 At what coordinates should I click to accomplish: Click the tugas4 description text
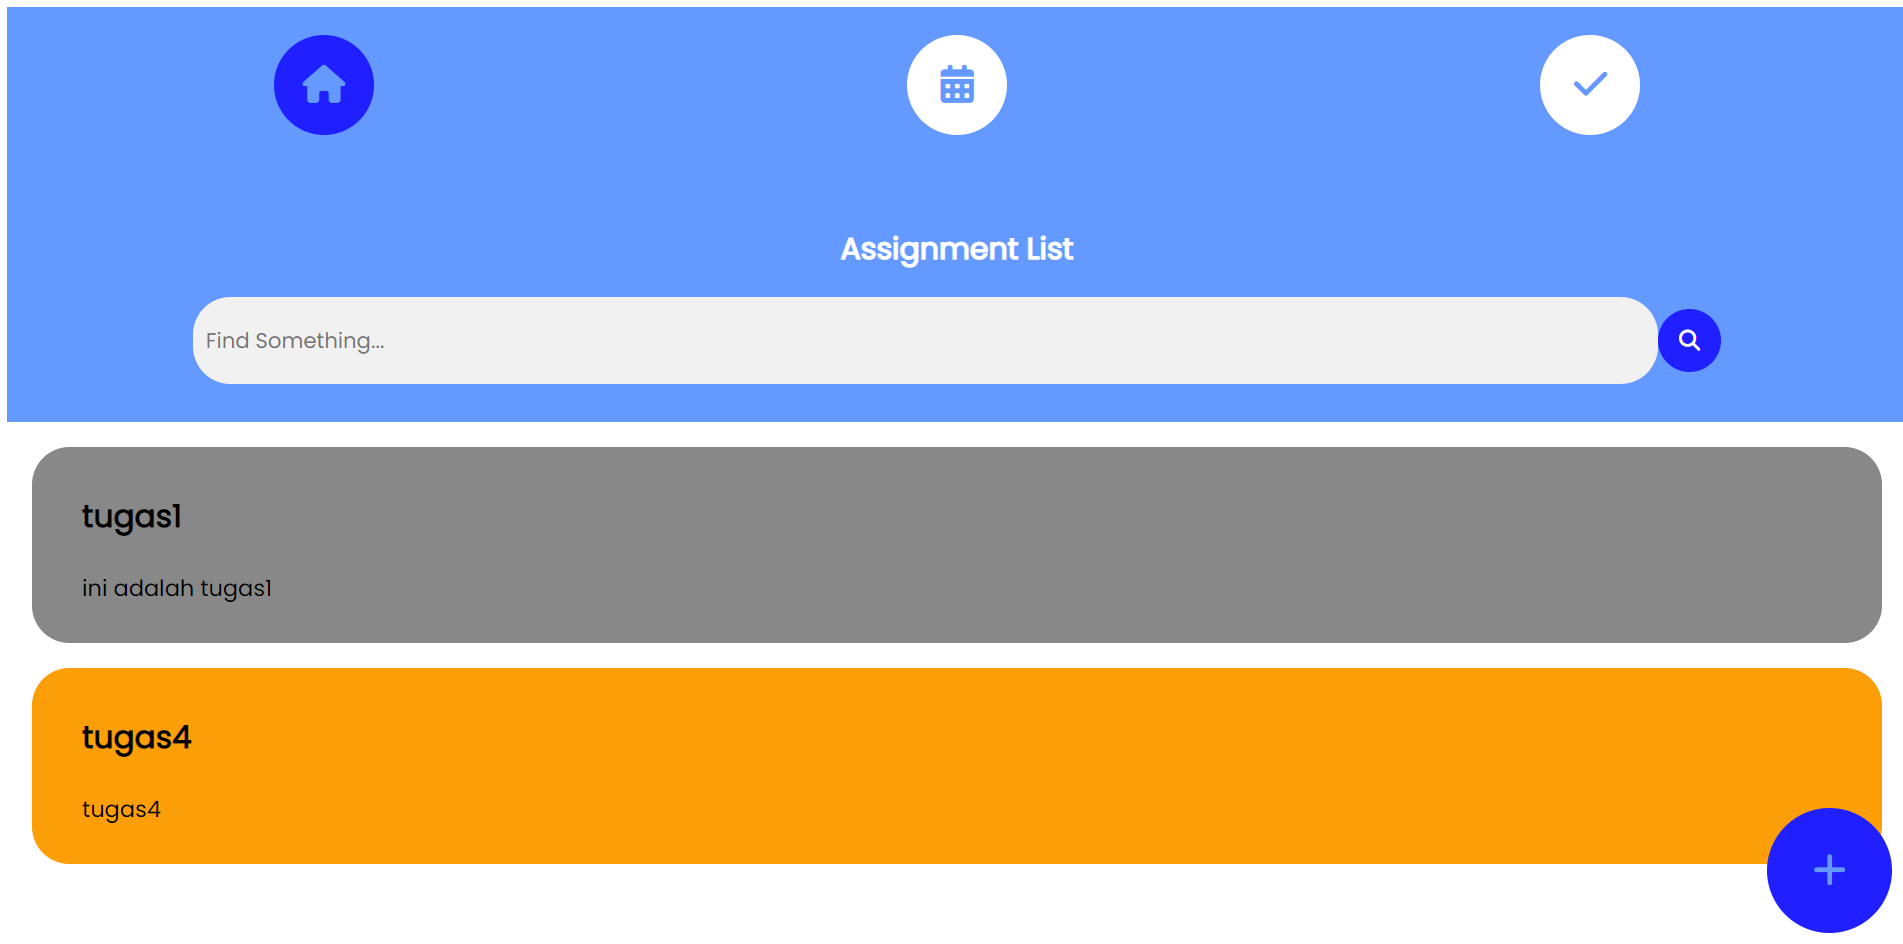[x=121, y=810]
